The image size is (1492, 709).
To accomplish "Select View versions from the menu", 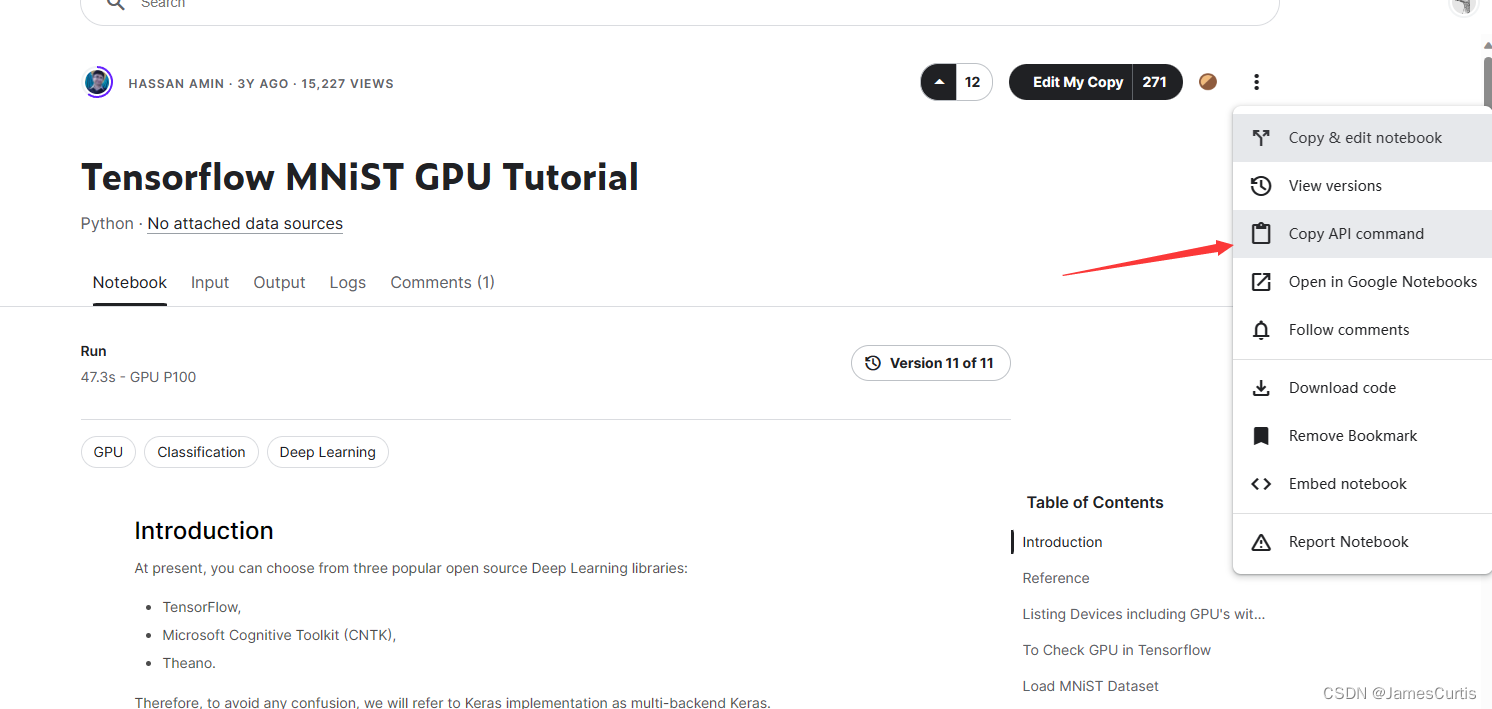I will (1362, 186).
